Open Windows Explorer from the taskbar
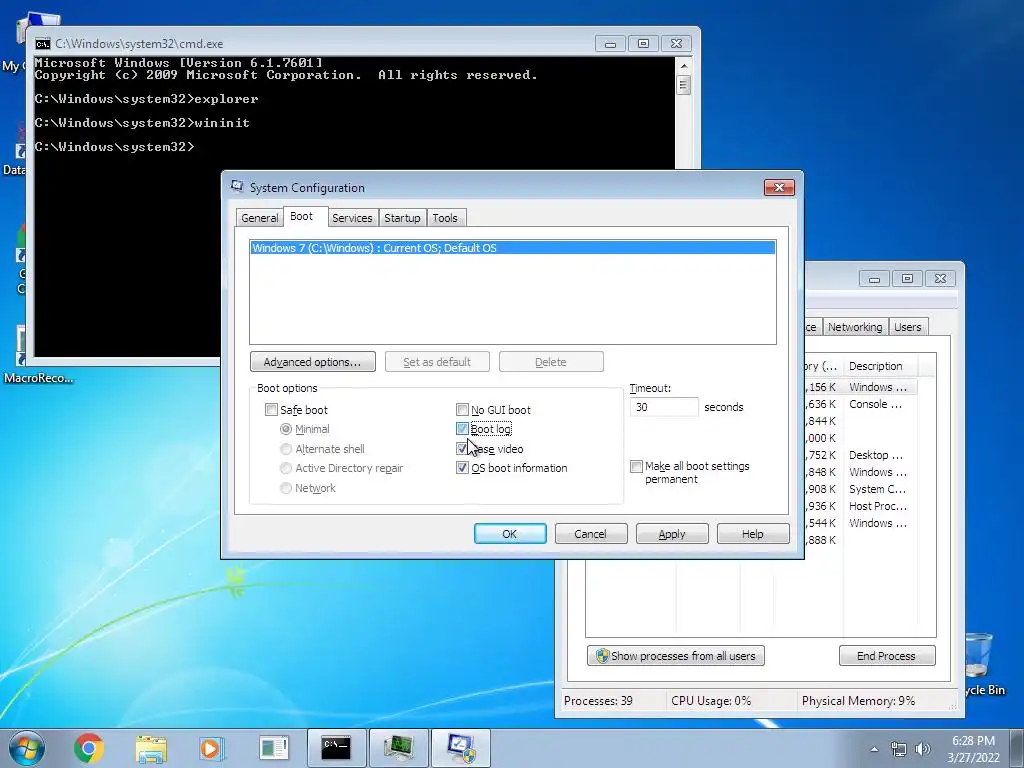1024x768 pixels. (151, 748)
